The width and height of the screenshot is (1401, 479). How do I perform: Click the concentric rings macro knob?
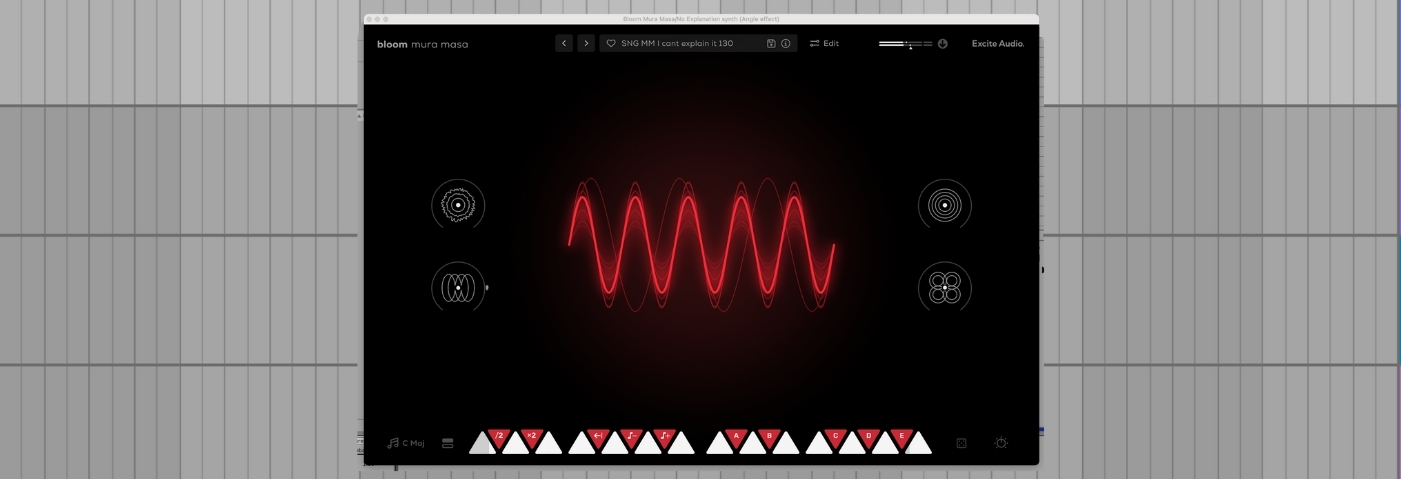[944, 205]
